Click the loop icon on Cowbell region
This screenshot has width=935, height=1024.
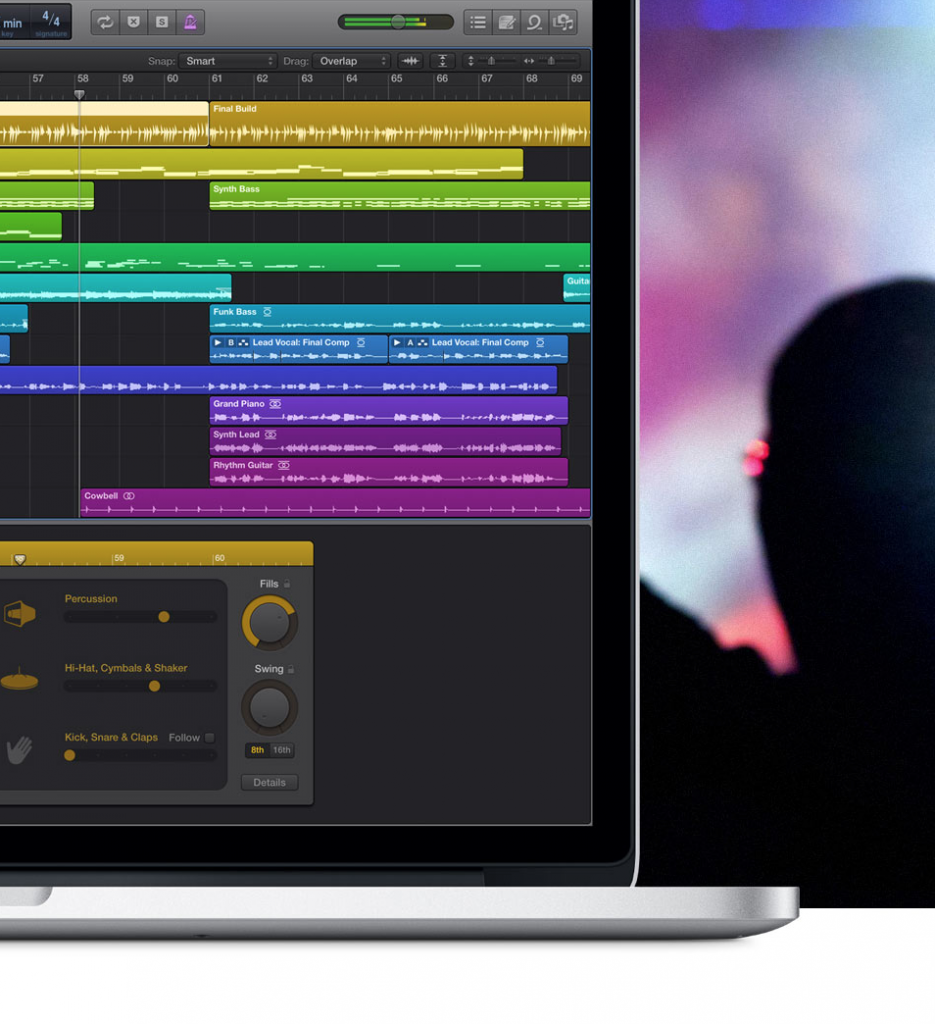129,496
